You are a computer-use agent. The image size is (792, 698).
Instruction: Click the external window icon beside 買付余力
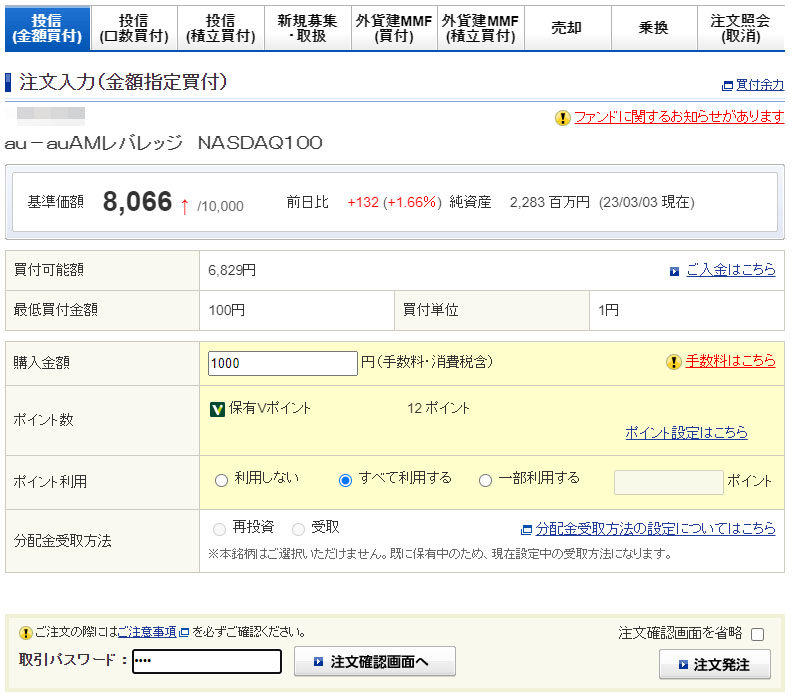pyautogui.click(x=727, y=86)
